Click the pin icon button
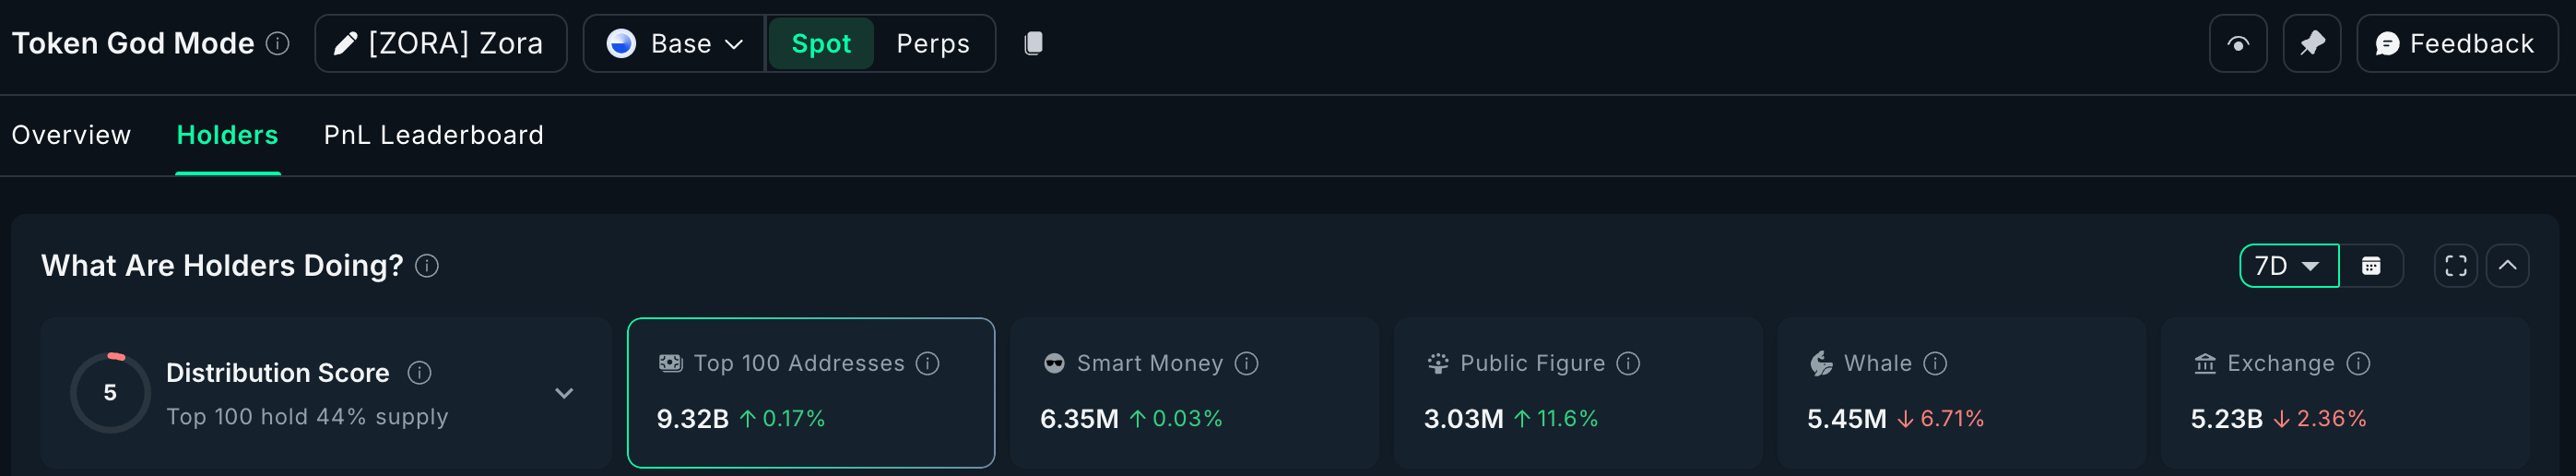Viewport: 2576px width, 476px height. 2311,44
